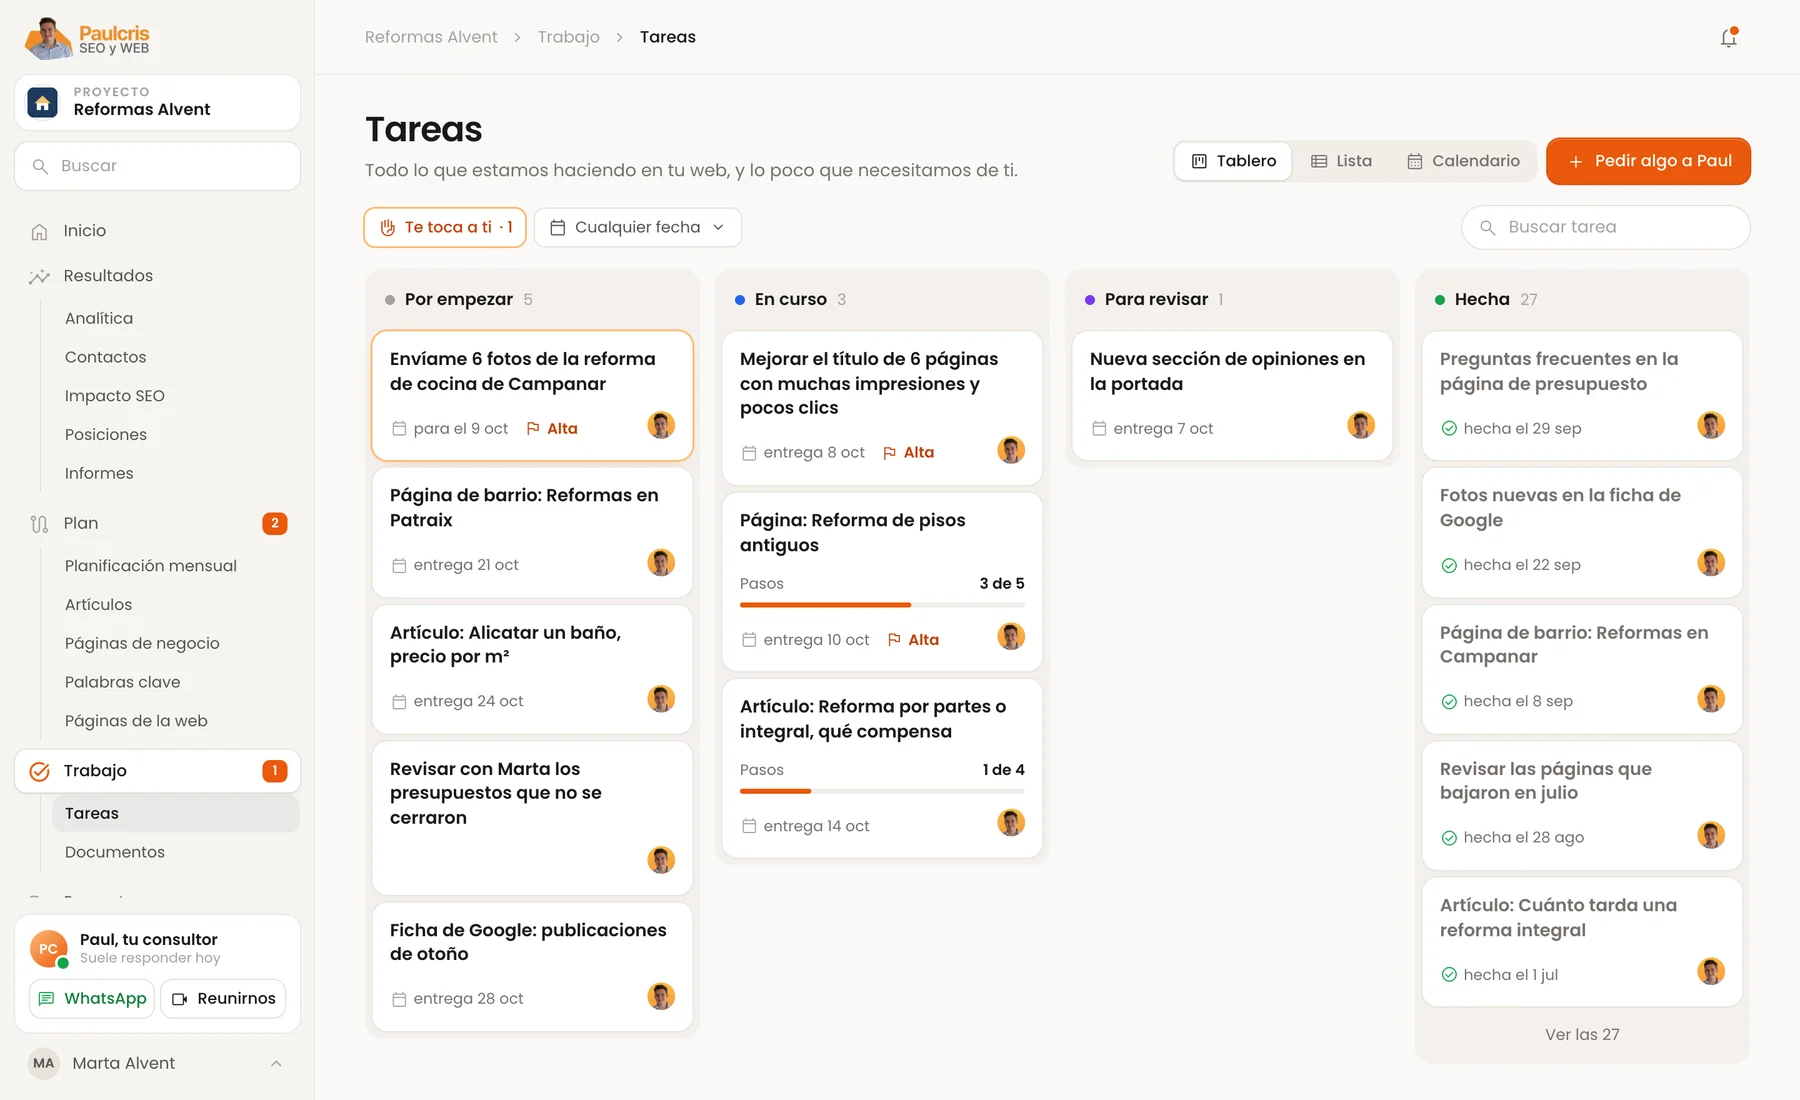This screenshot has width=1800, height=1100.
Task: Click assignee avatar on Patraix card
Action: click(661, 562)
